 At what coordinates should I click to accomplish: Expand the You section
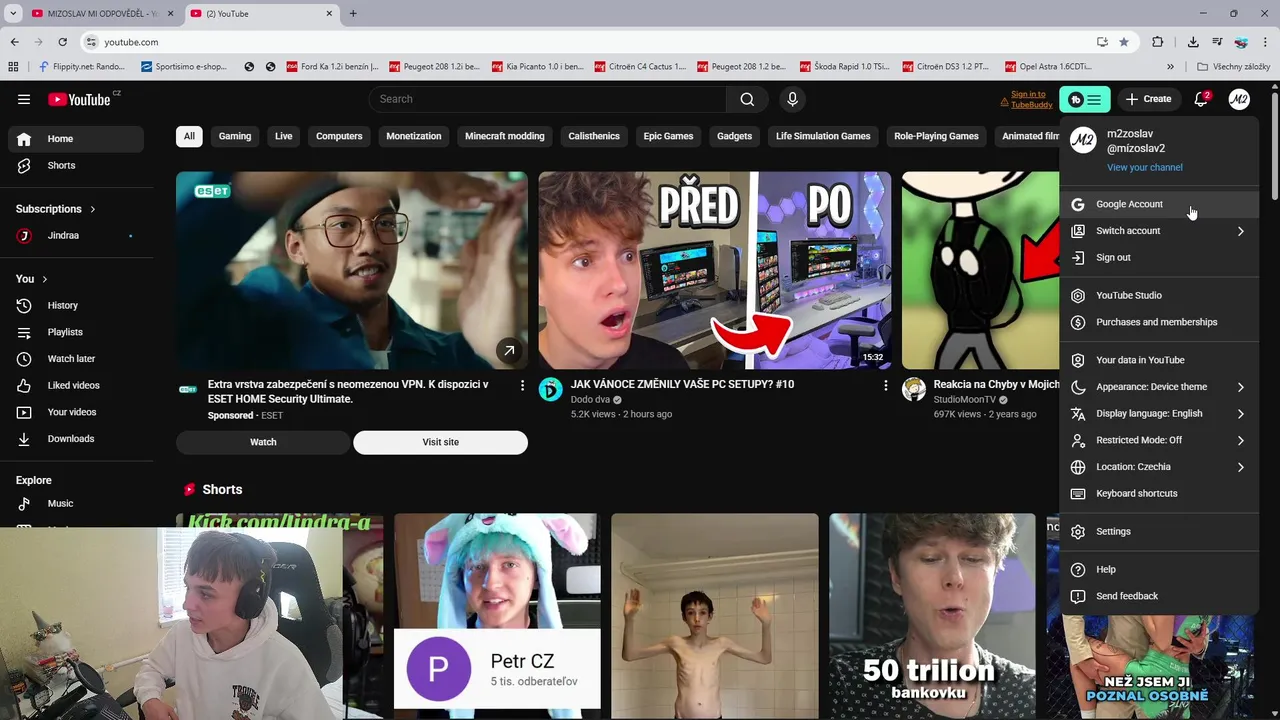click(32, 279)
